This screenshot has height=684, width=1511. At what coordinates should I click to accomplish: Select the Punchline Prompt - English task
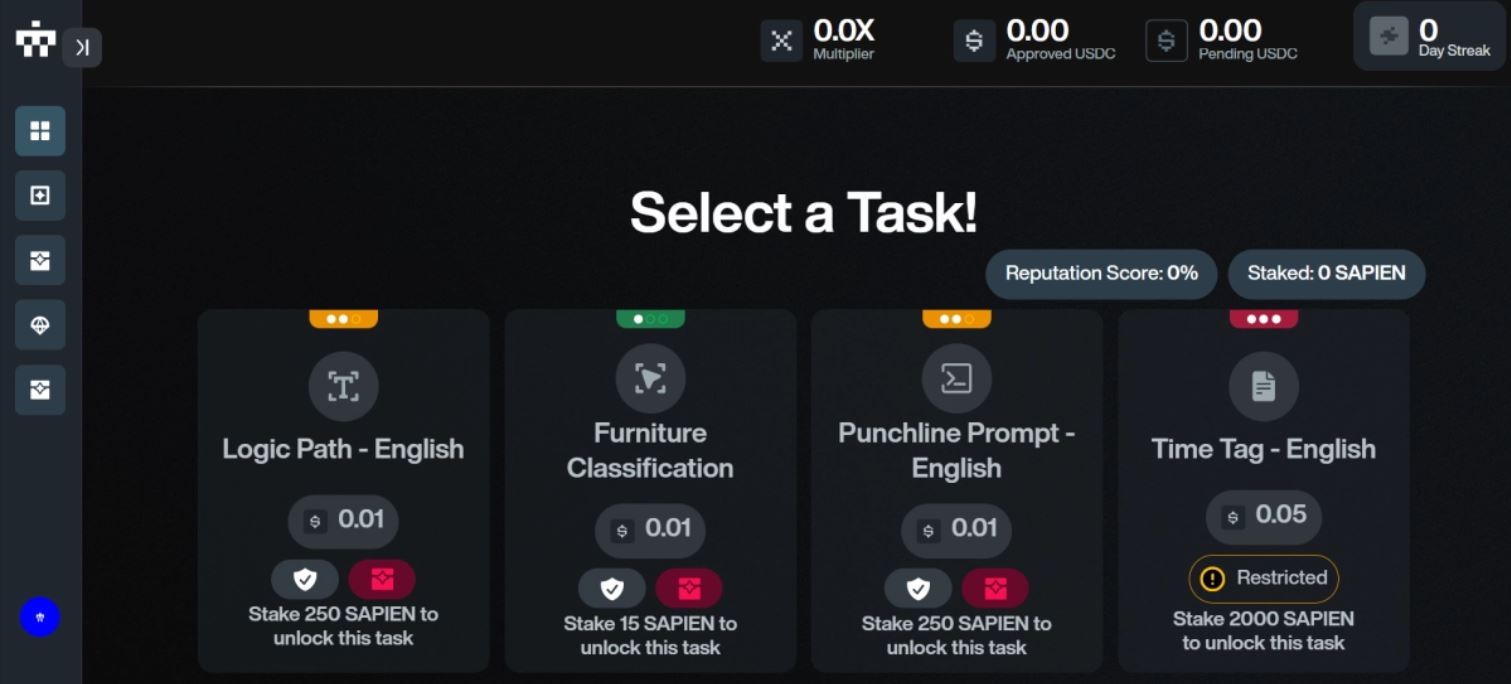pyautogui.click(x=956, y=450)
